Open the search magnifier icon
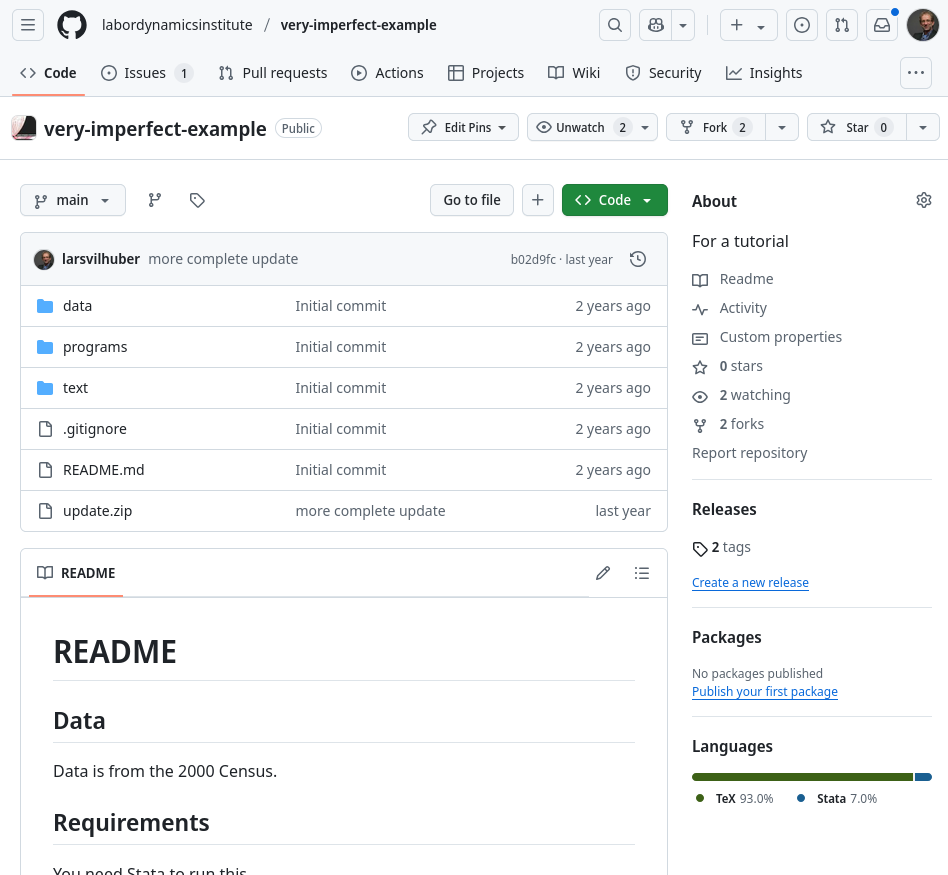The image size is (948, 875). (x=614, y=25)
